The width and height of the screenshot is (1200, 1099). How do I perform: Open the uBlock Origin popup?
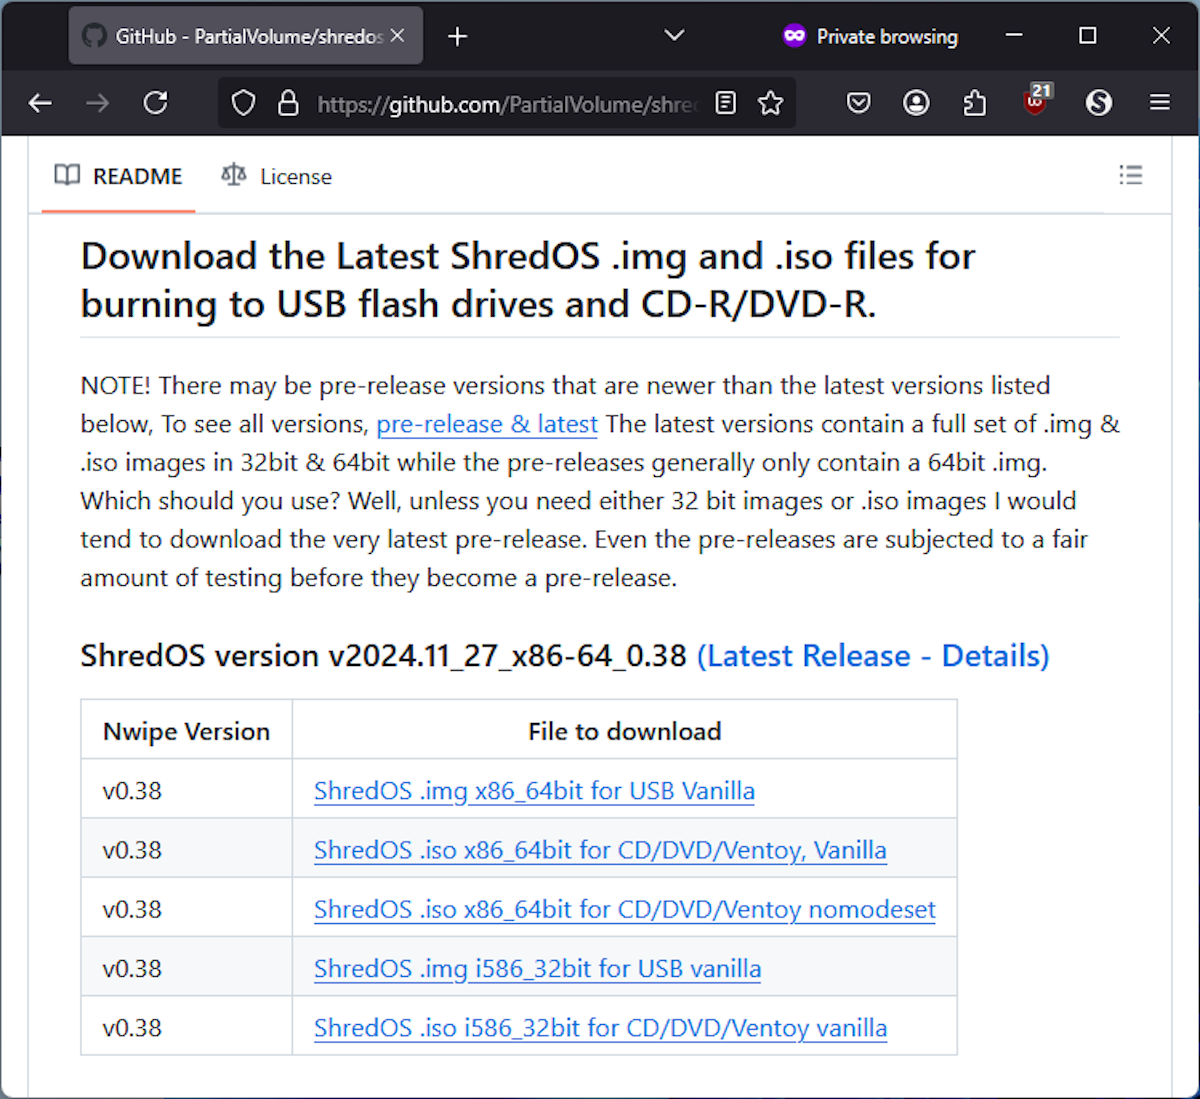point(1035,103)
